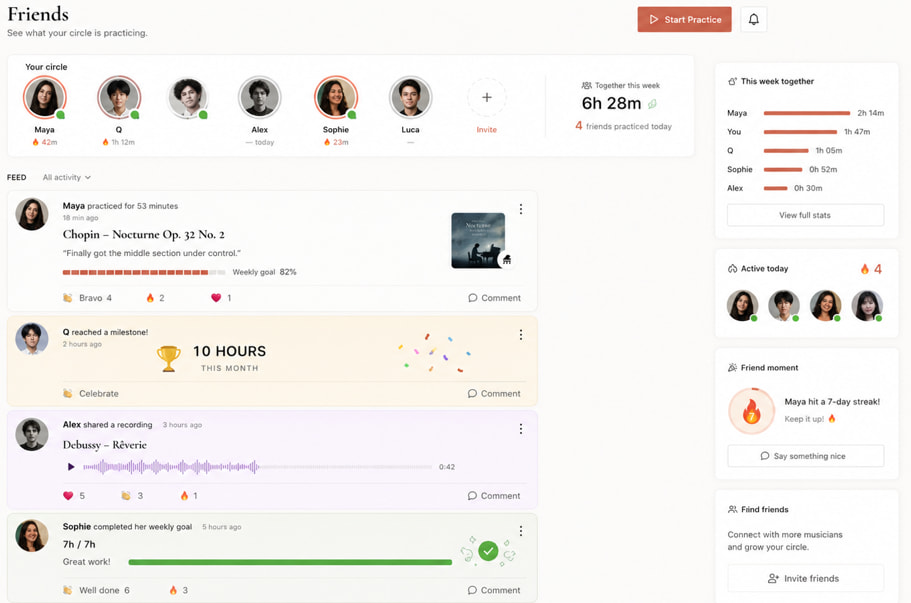
Task: React with heart on Maya's Chopin post
Action: [221, 297]
